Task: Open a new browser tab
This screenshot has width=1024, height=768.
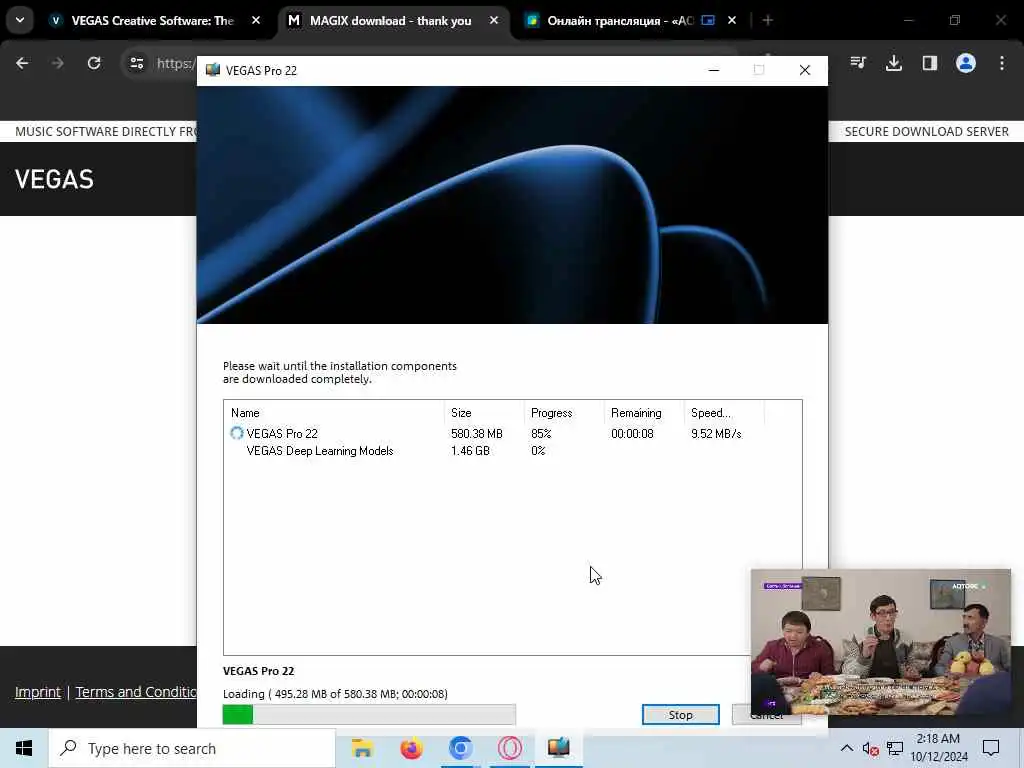Action: [767, 21]
